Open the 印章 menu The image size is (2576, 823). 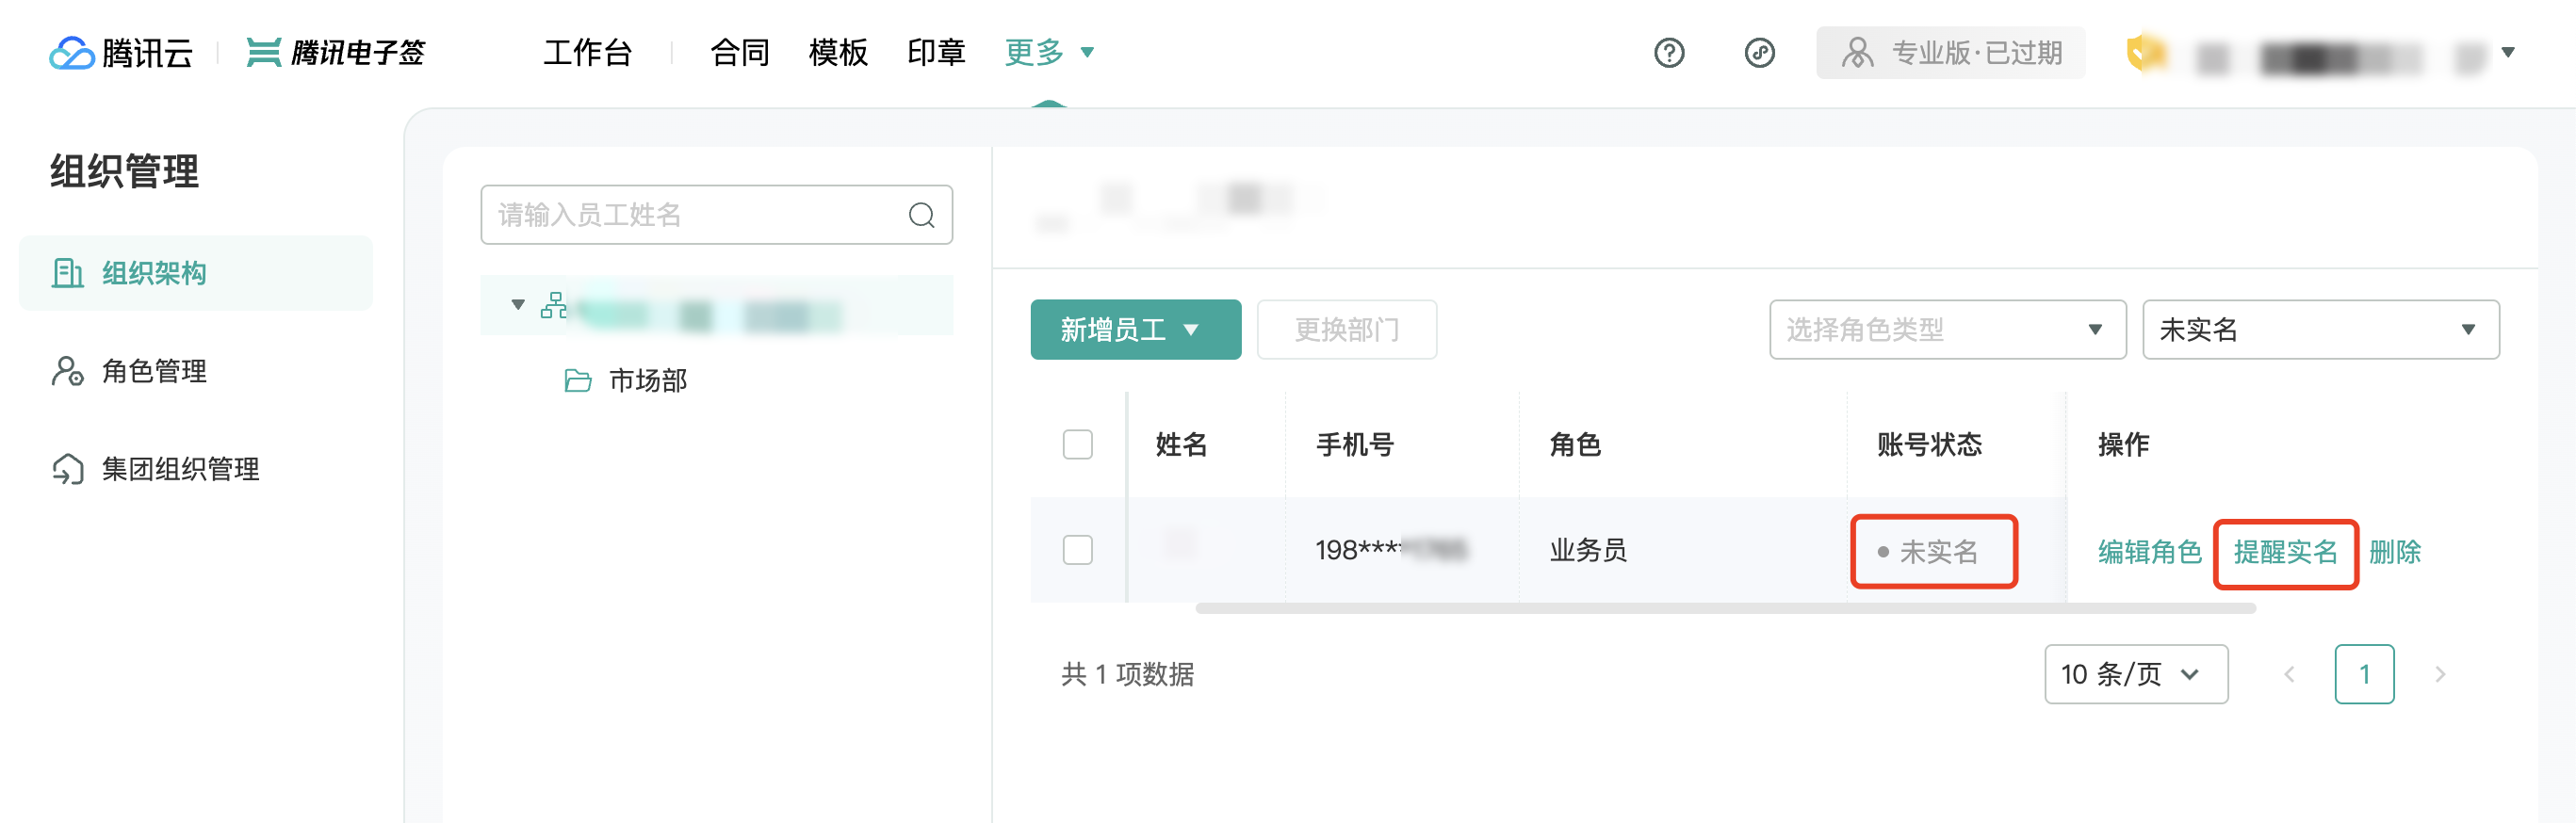tap(936, 52)
